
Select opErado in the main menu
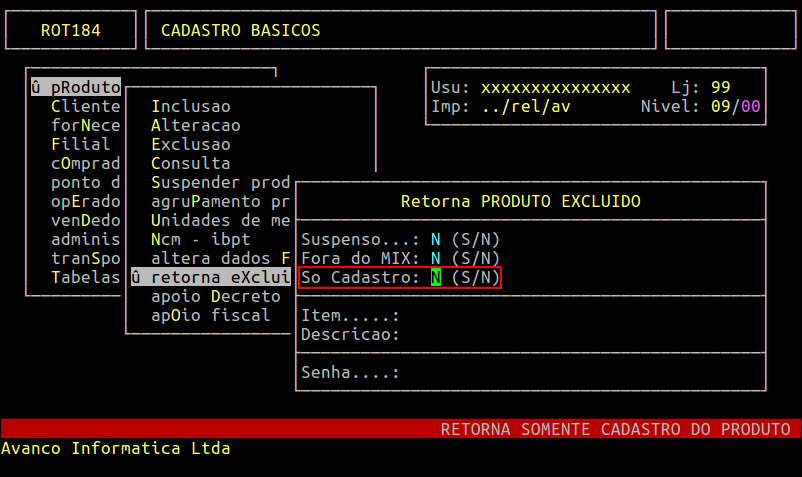pyautogui.click(x=85, y=201)
